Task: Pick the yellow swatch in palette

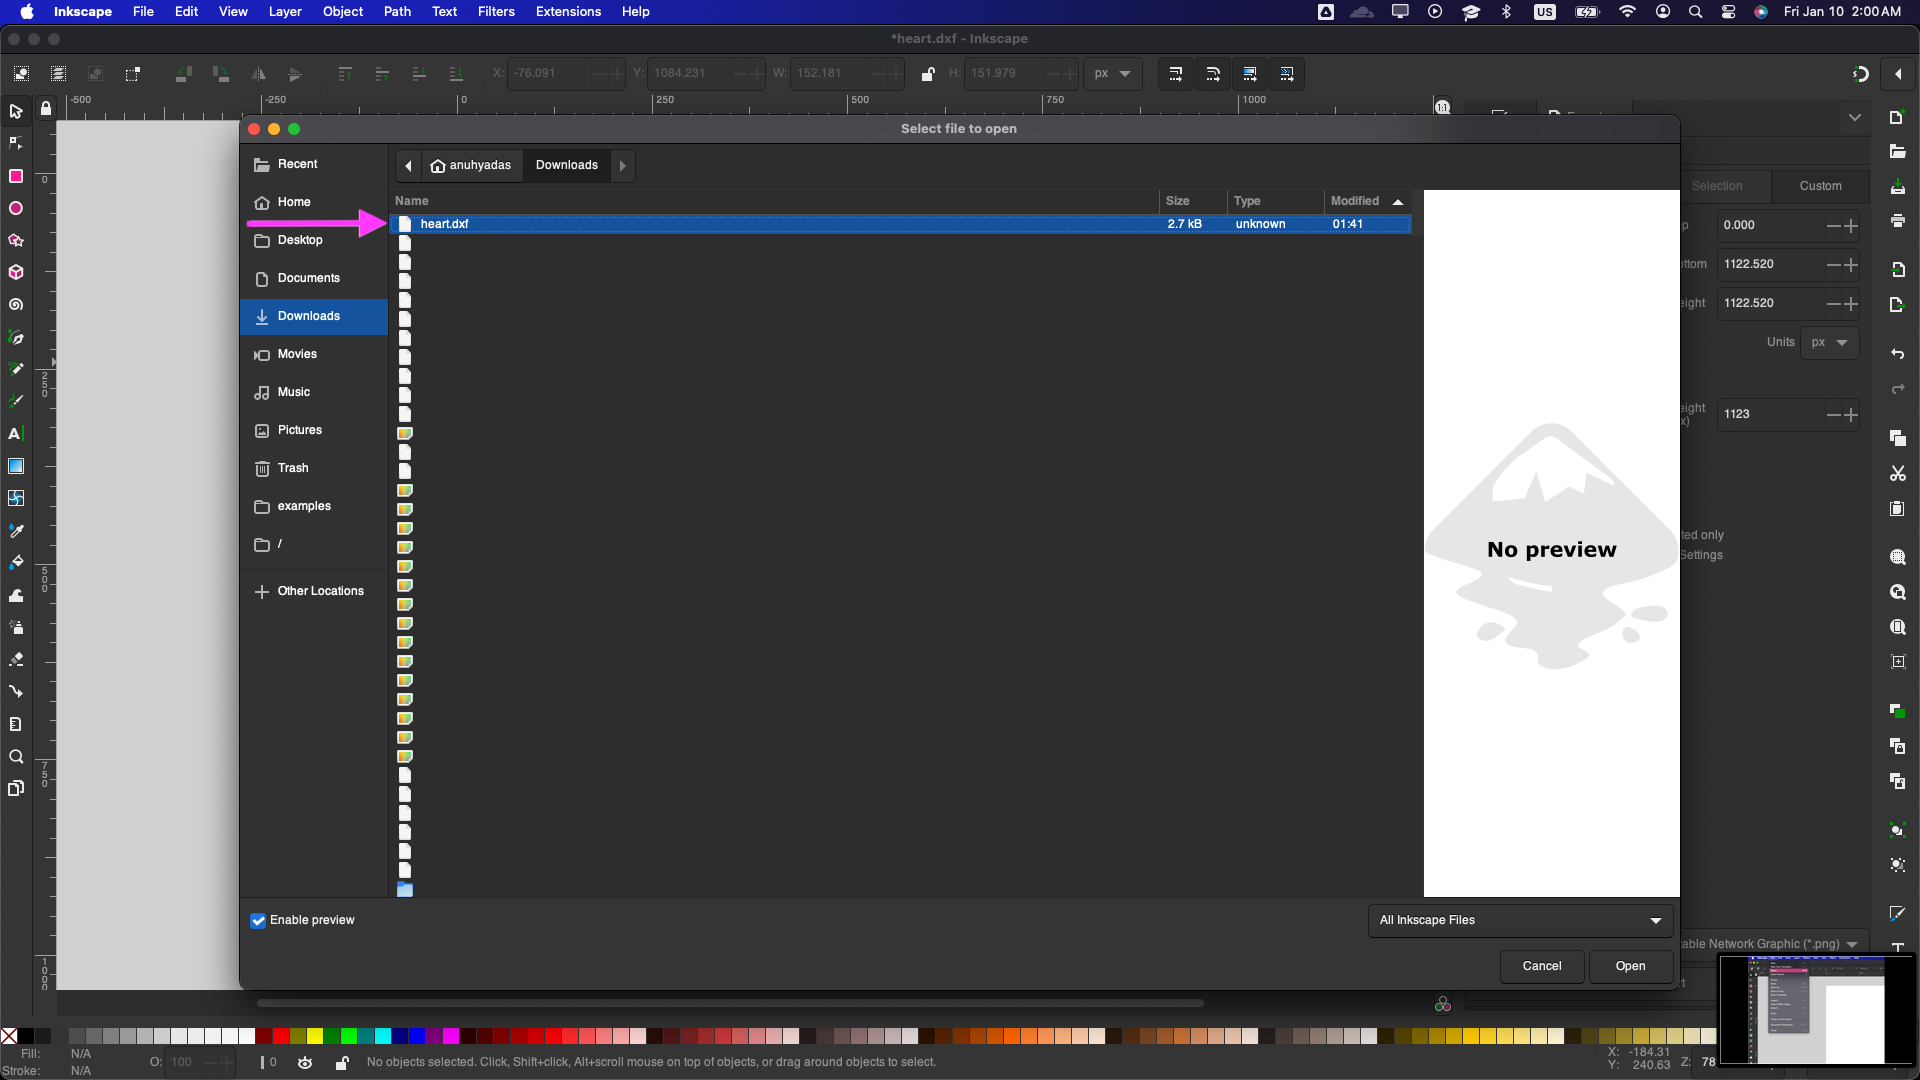Action: (x=315, y=1036)
